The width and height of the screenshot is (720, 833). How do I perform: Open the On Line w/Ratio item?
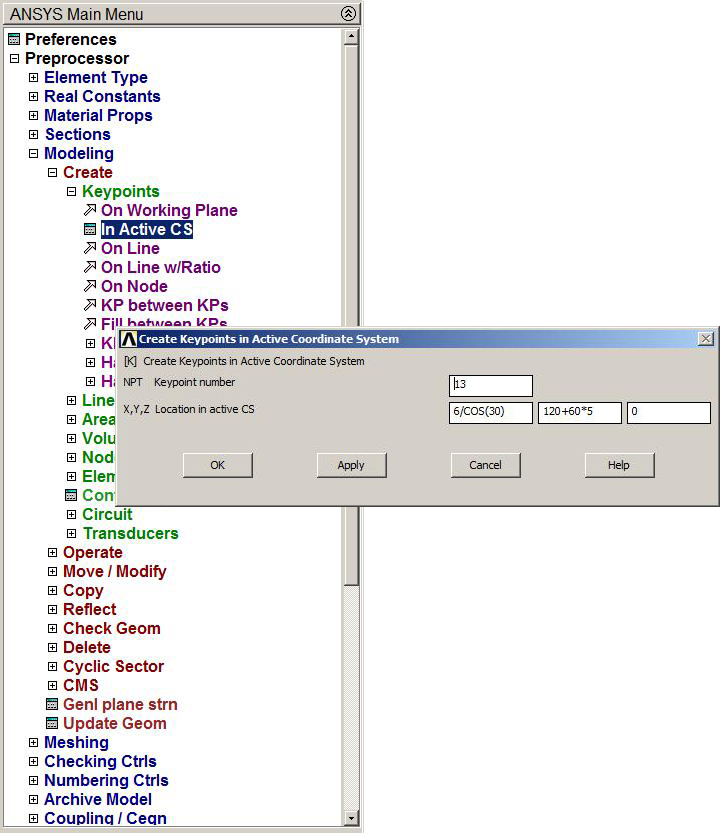coord(160,268)
